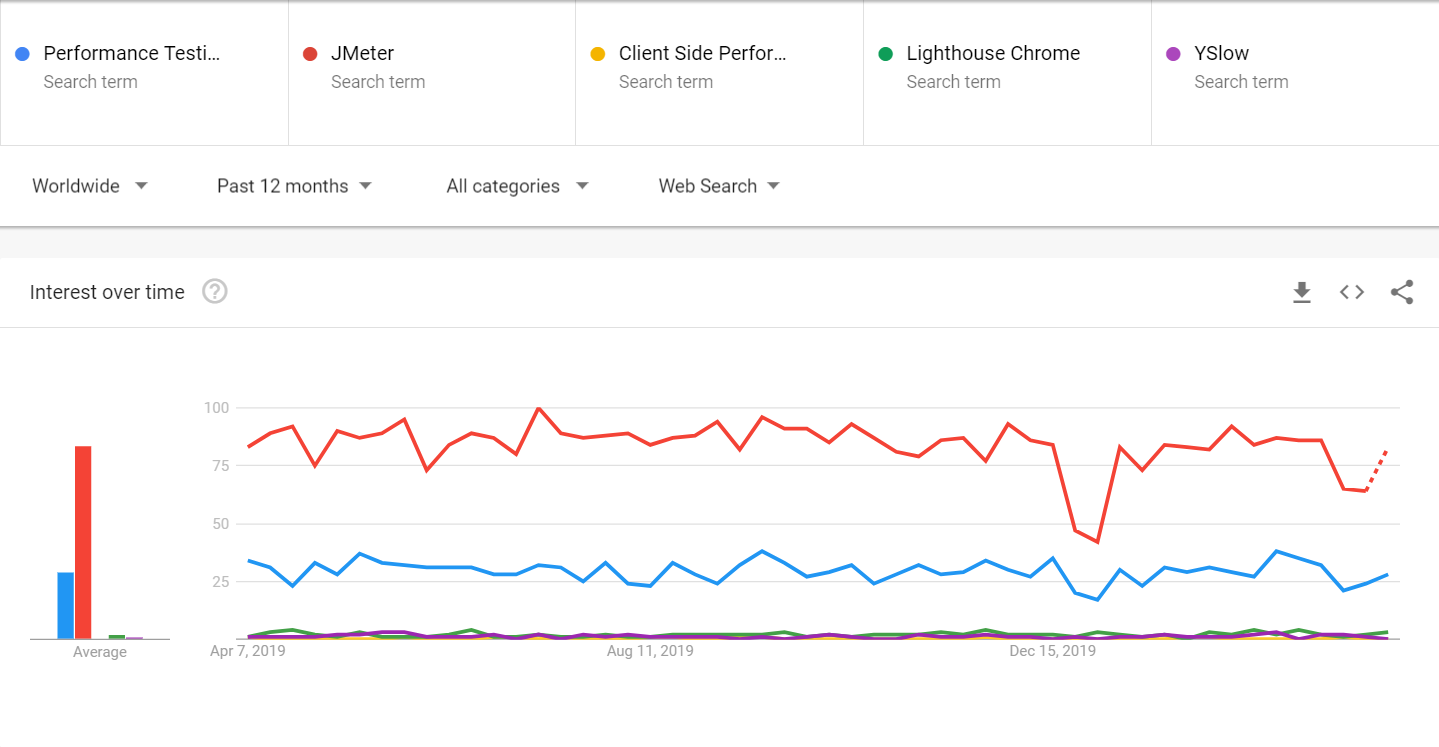This screenshot has width=1439, height=747.
Task: Click the blue Performance Testing indicator dot
Action: 20,53
